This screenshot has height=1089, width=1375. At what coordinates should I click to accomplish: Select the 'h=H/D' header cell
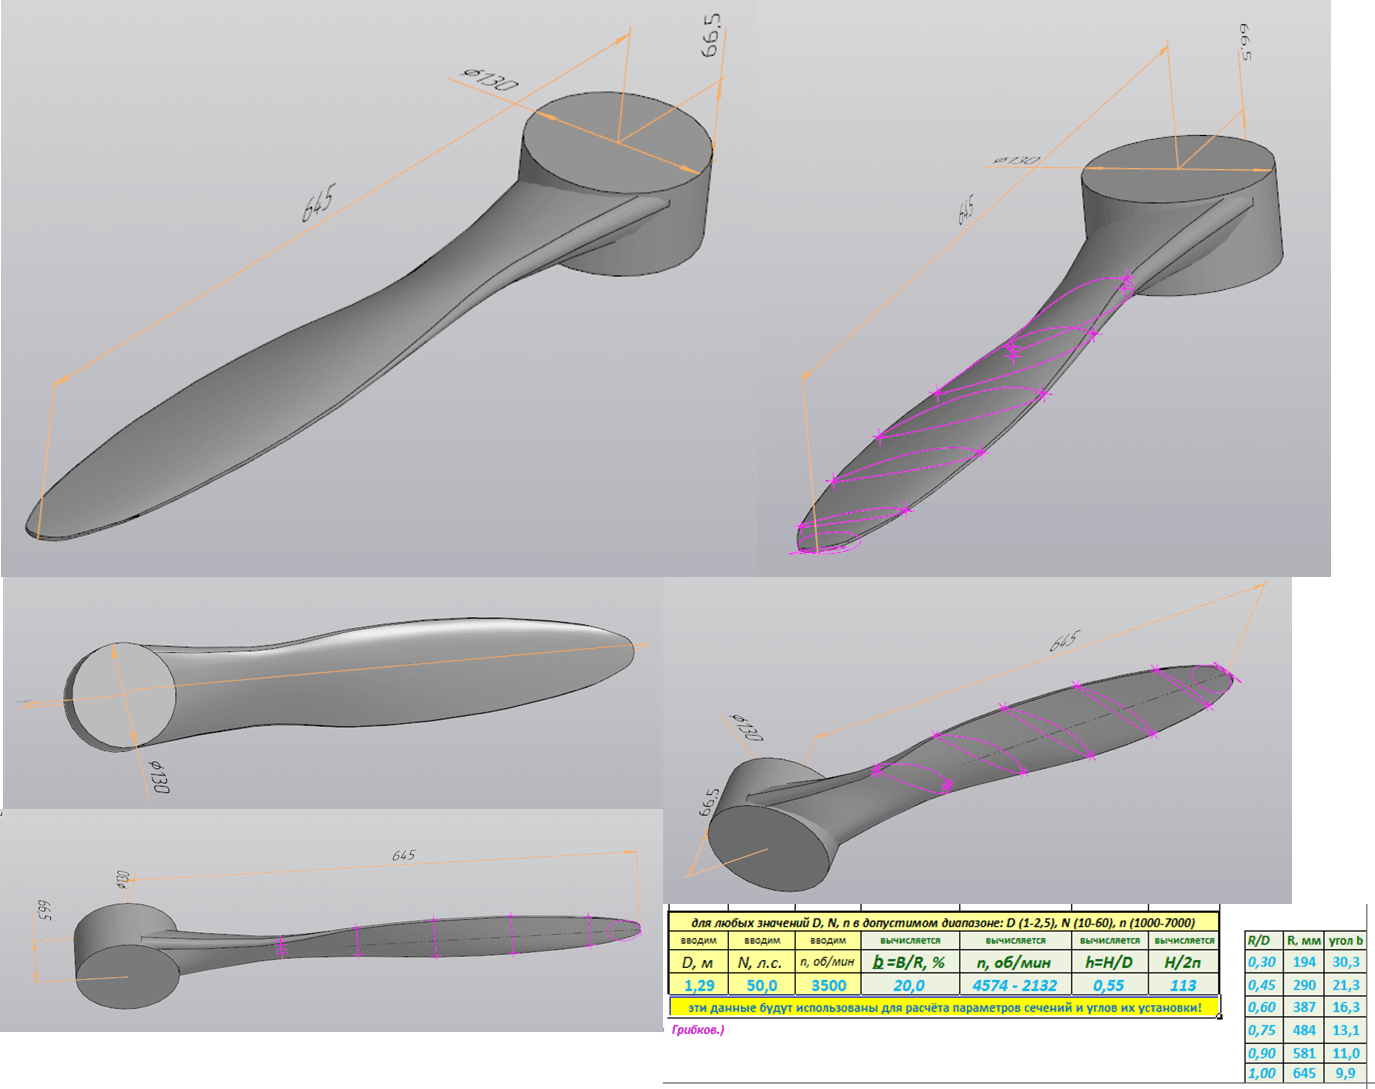(1109, 962)
